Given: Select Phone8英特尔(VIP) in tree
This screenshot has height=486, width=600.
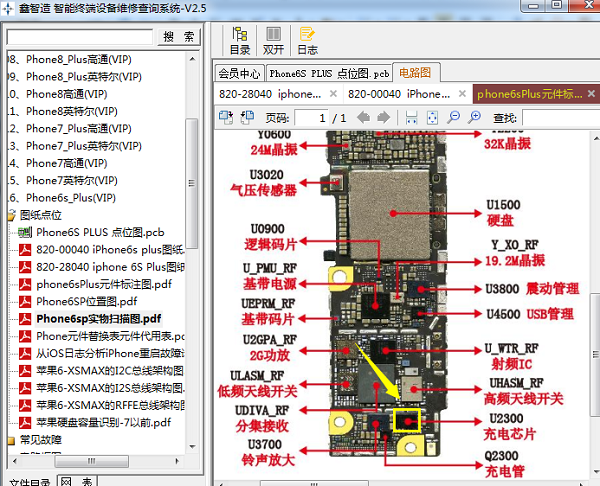Looking at the screenshot, I should [x=72, y=111].
